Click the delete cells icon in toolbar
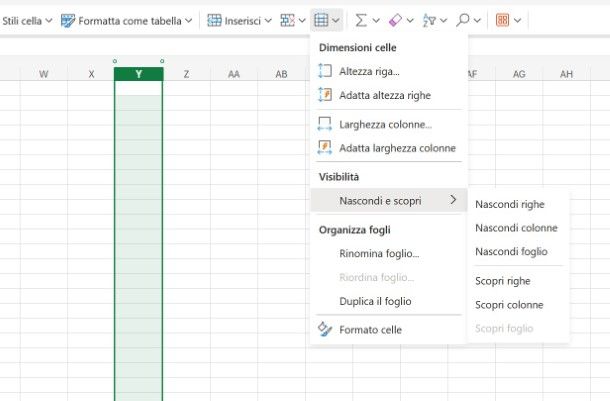 288,20
